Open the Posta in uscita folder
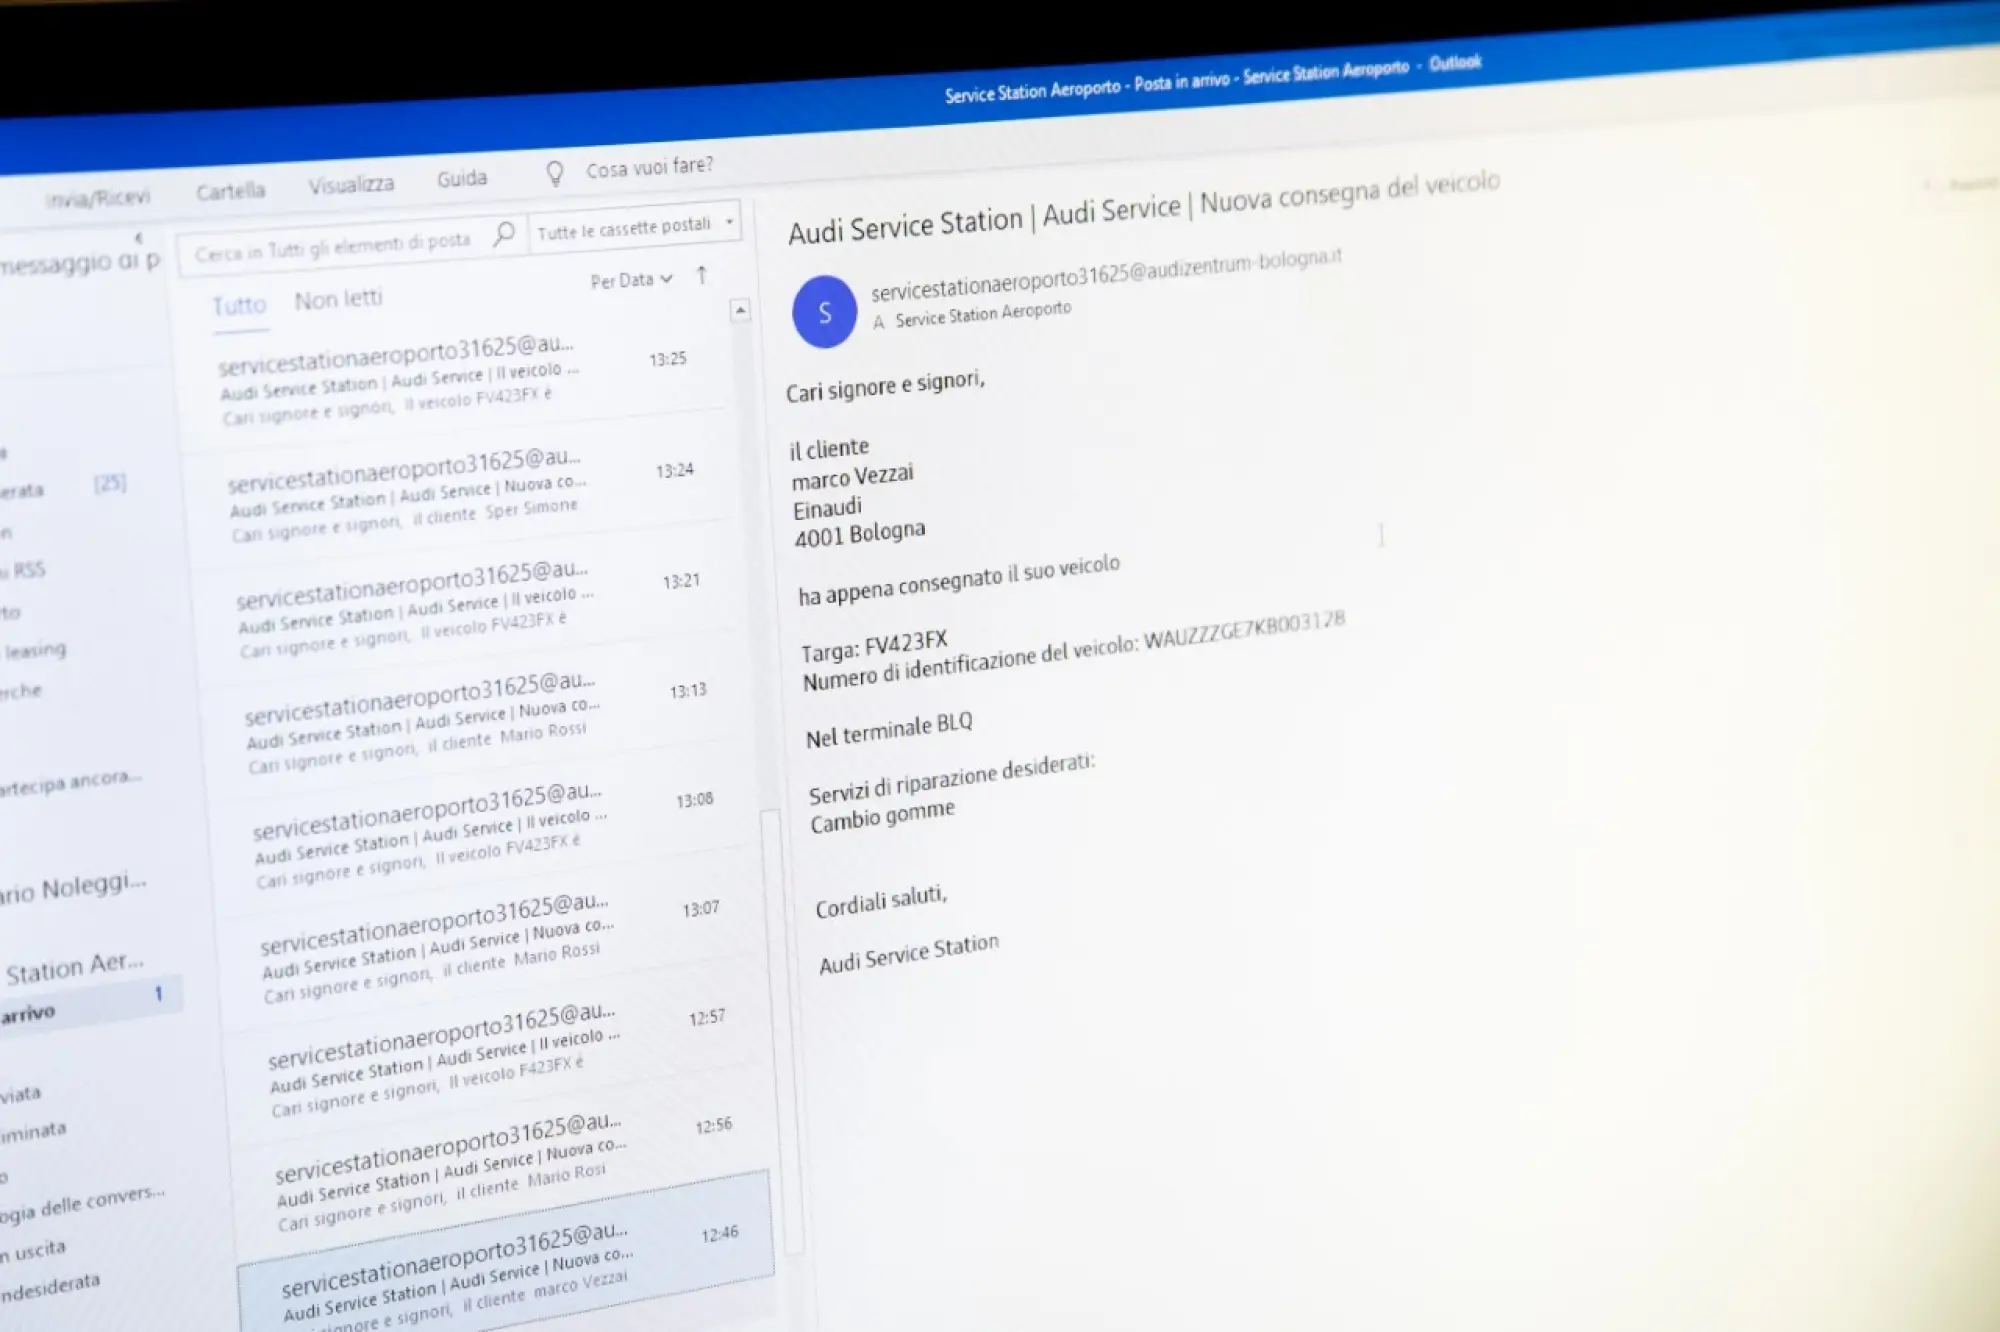The width and height of the screenshot is (2000, 1332). [x=33, y=1251]
